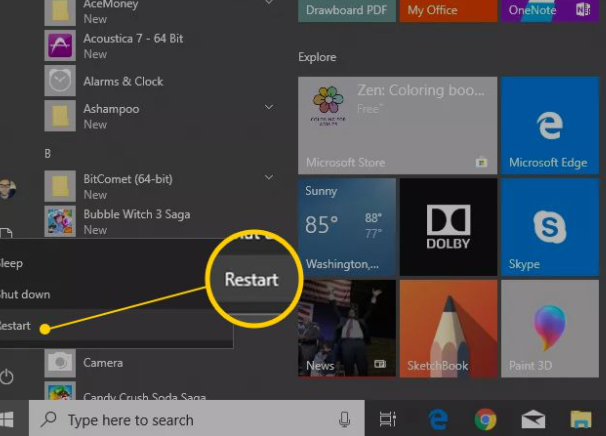Click the Camera app label
This screenshot has height=436, width=606.
[x=103, y=363]
